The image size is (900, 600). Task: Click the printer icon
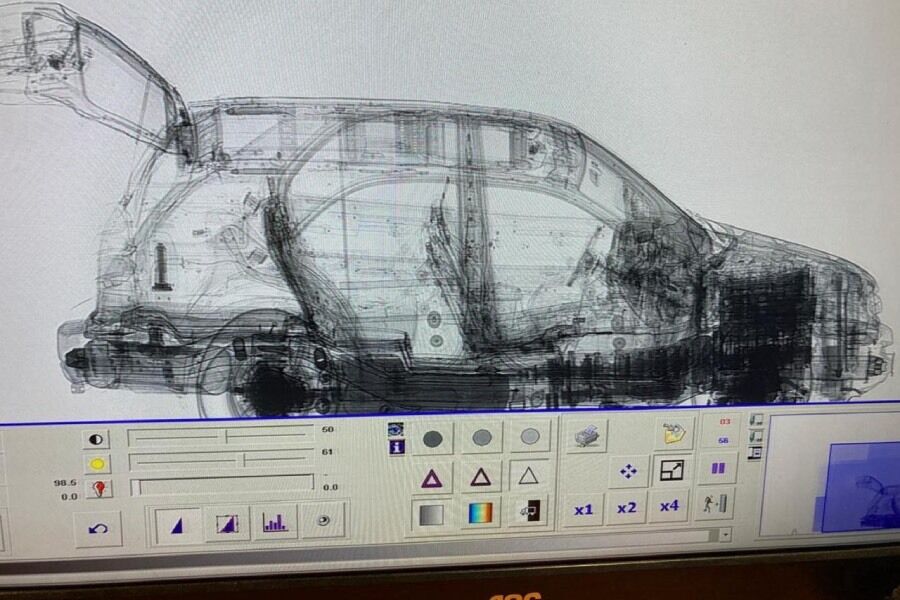(588, 435)
